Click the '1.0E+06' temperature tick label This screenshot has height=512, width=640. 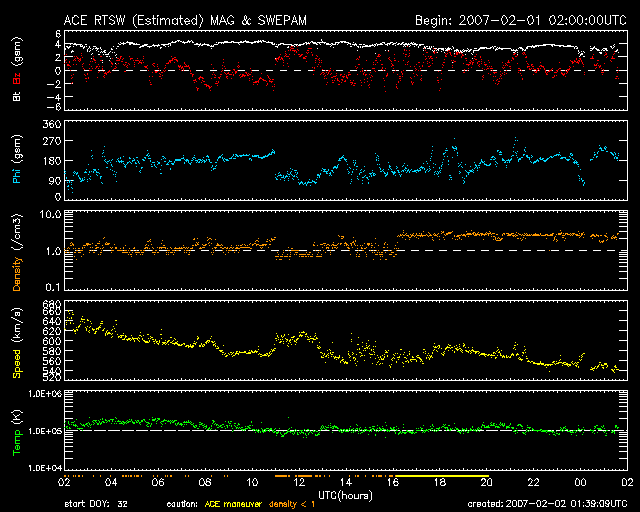[45, 394]
